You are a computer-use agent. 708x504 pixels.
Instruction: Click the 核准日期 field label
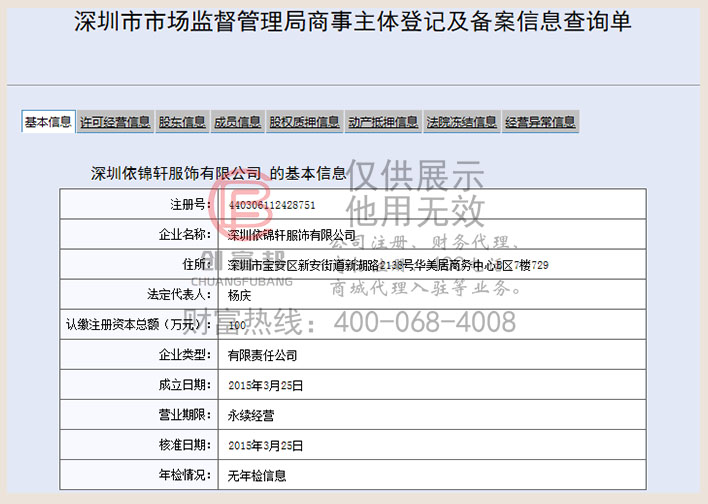[x=185, y=445]
